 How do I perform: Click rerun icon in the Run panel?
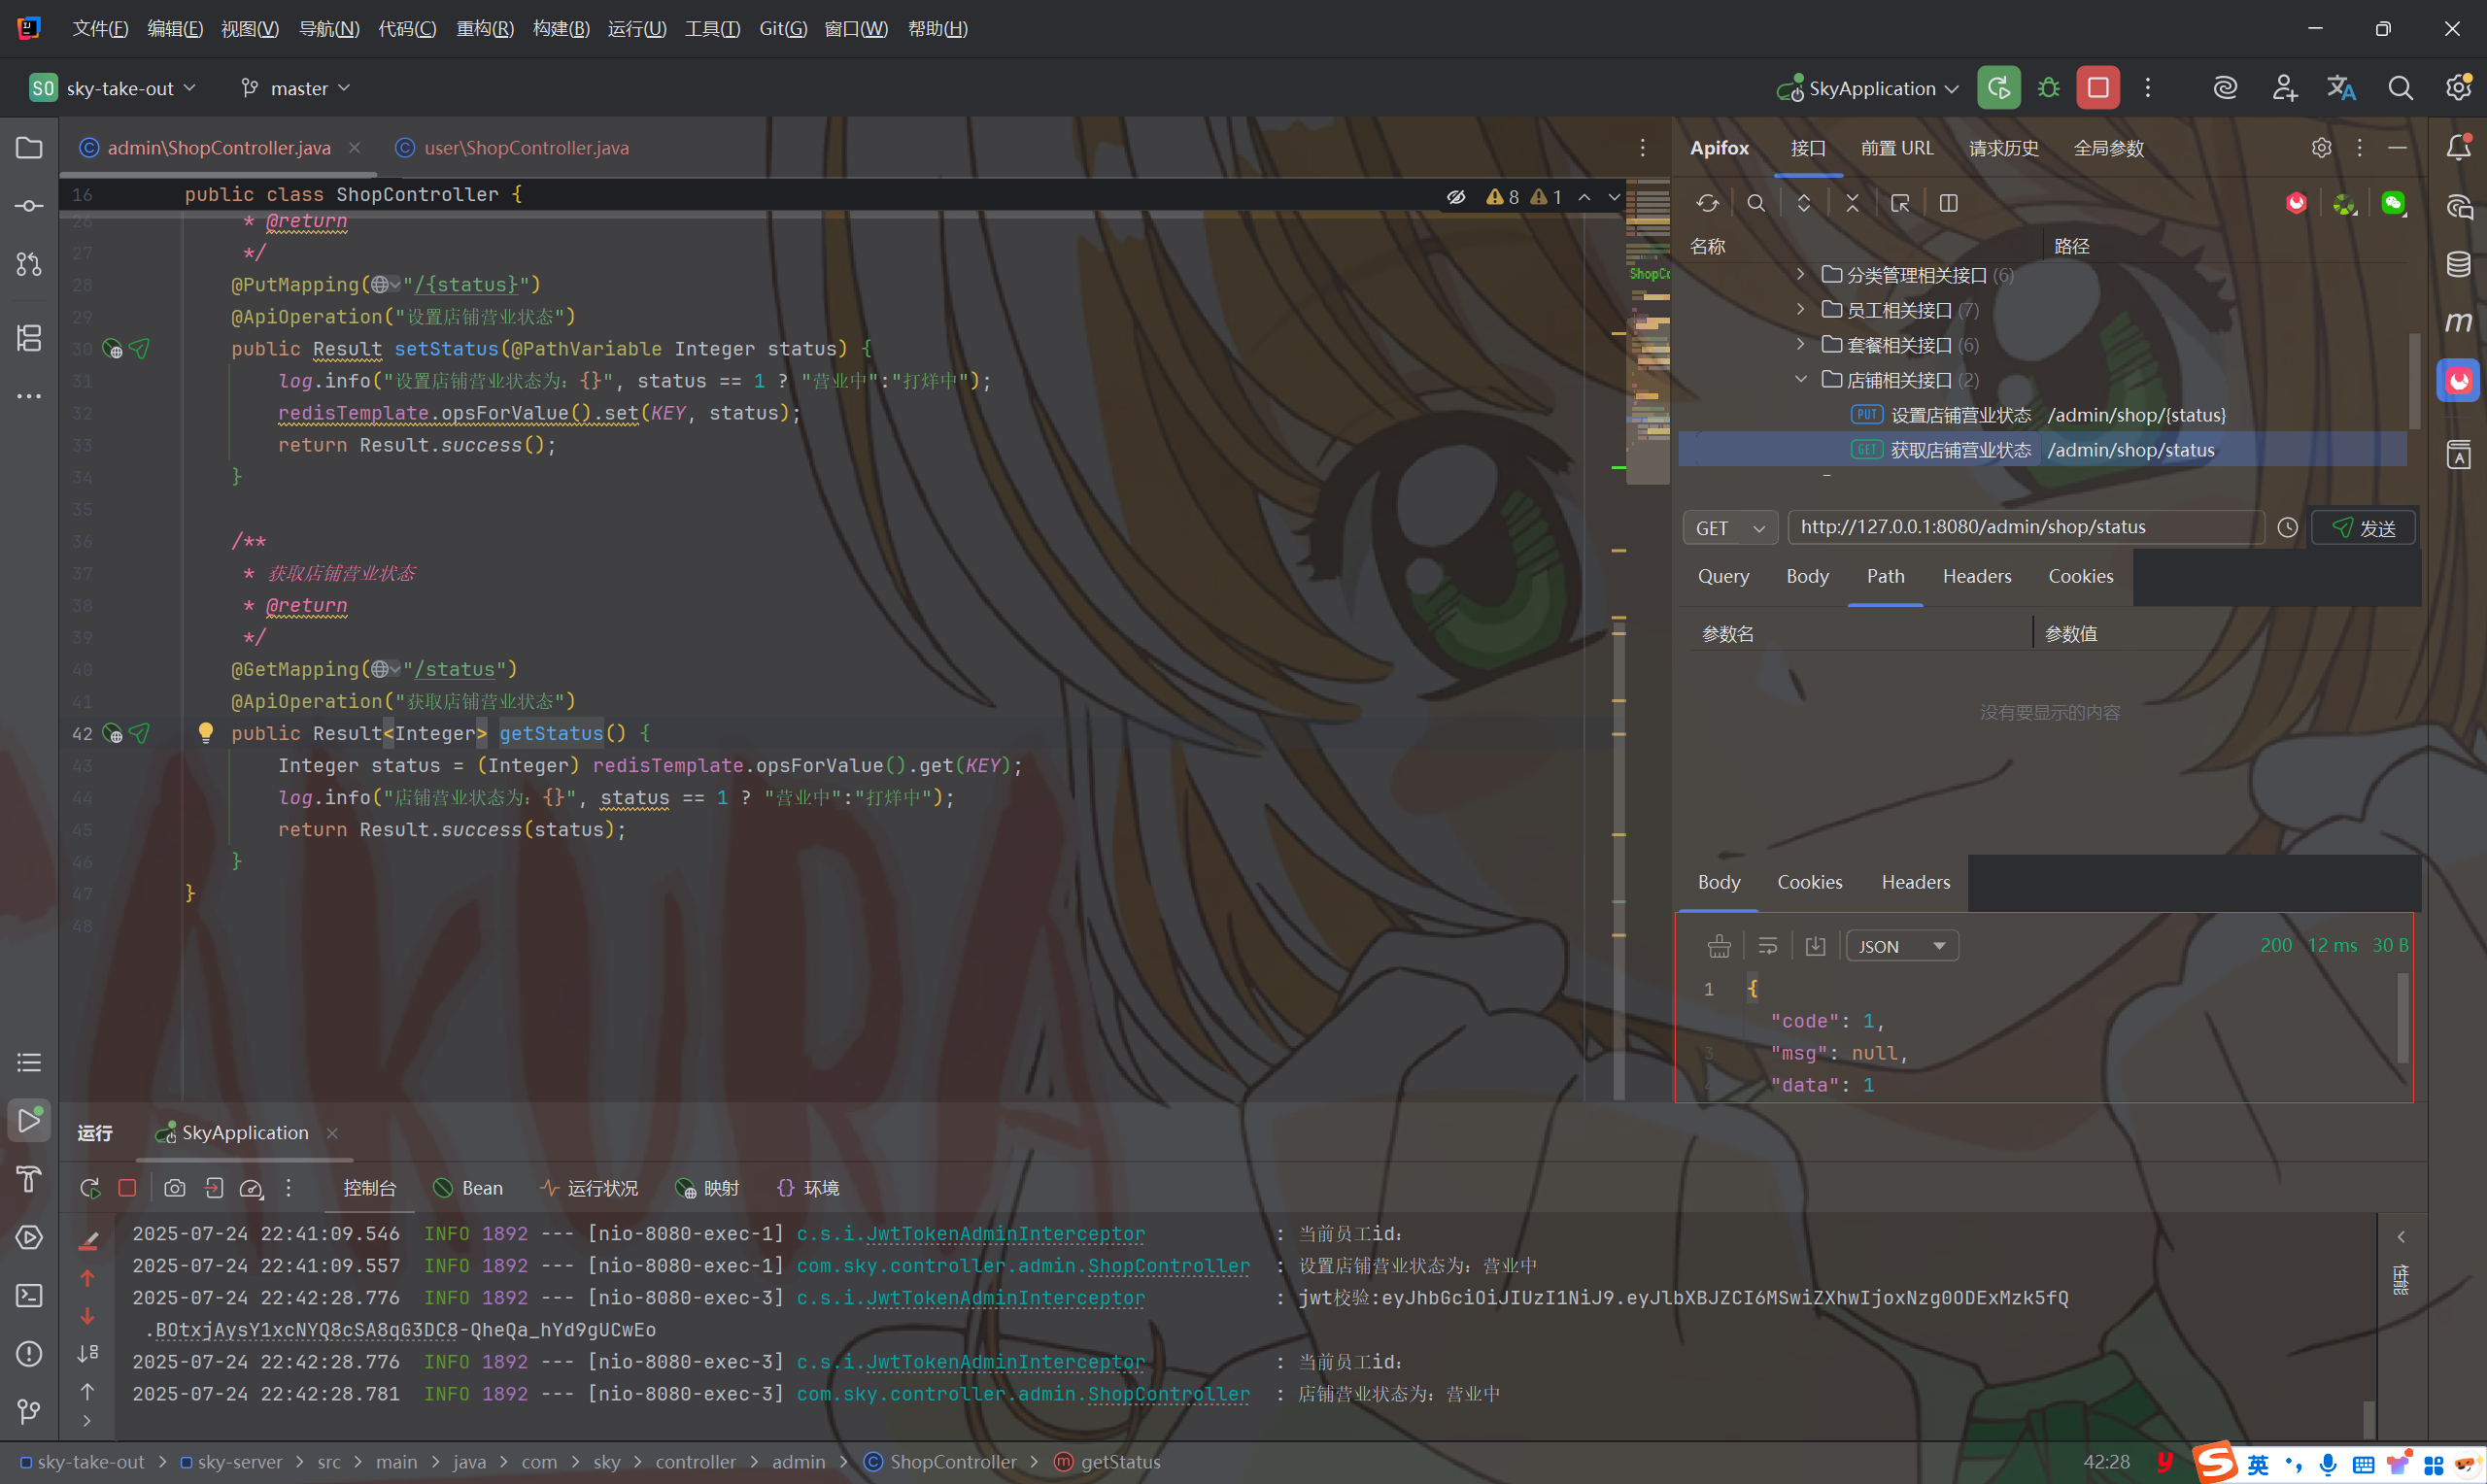[x=90, y=1188]
